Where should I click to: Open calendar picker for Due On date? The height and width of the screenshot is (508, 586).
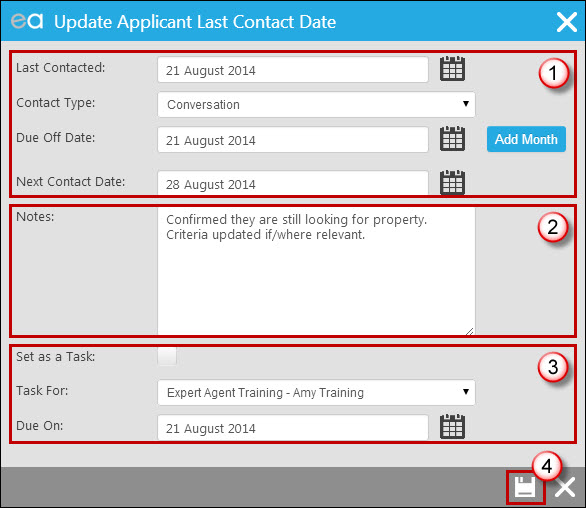(x=452, y=427)
